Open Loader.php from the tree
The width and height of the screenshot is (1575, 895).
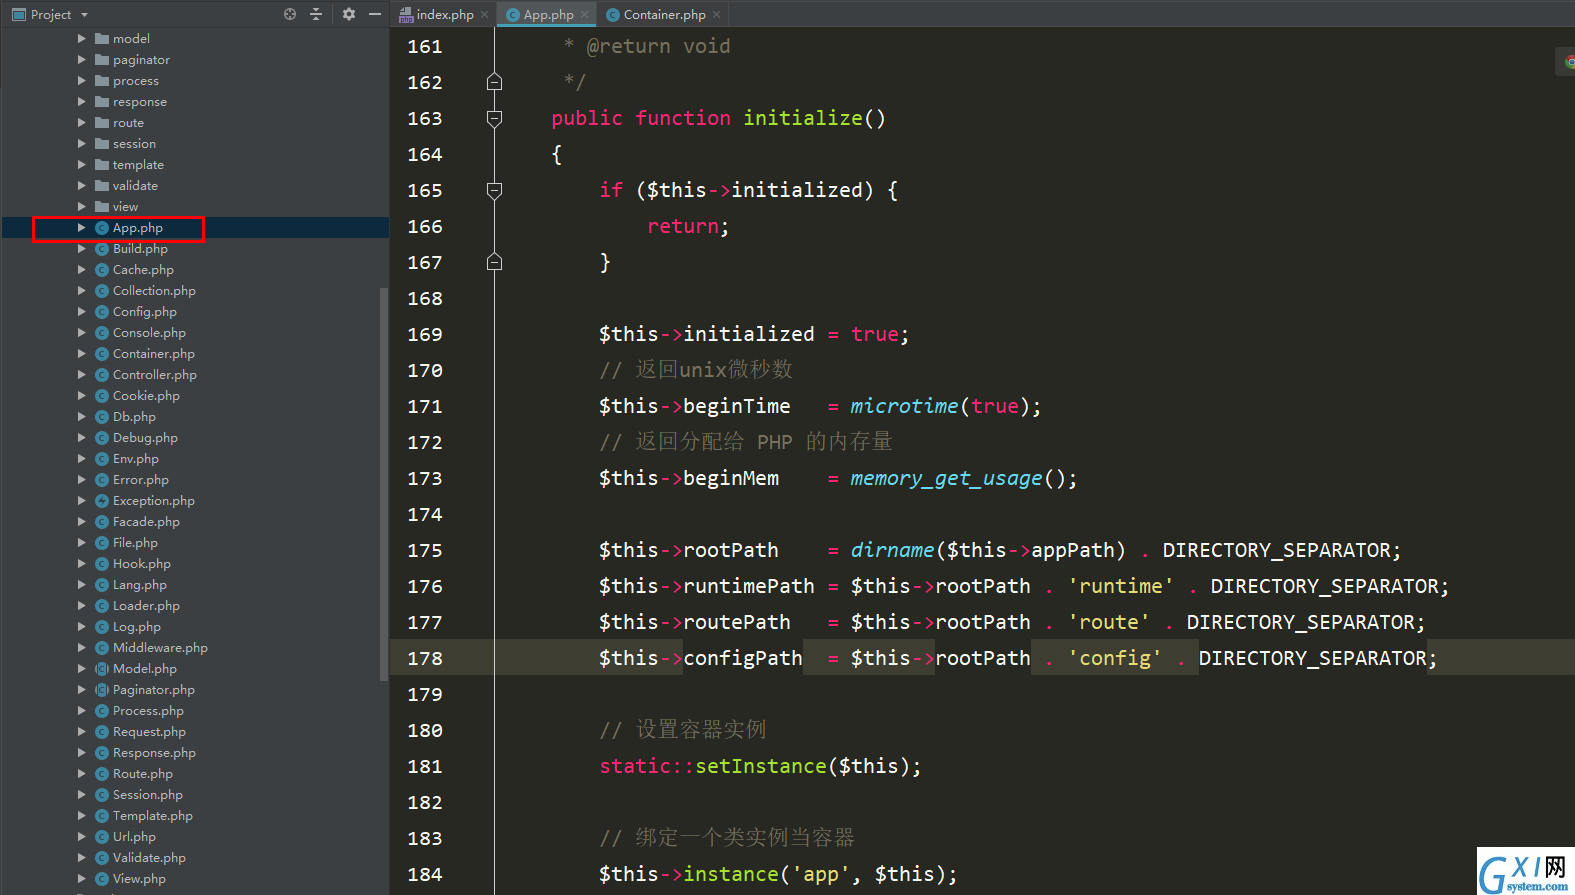click(146, 606)
